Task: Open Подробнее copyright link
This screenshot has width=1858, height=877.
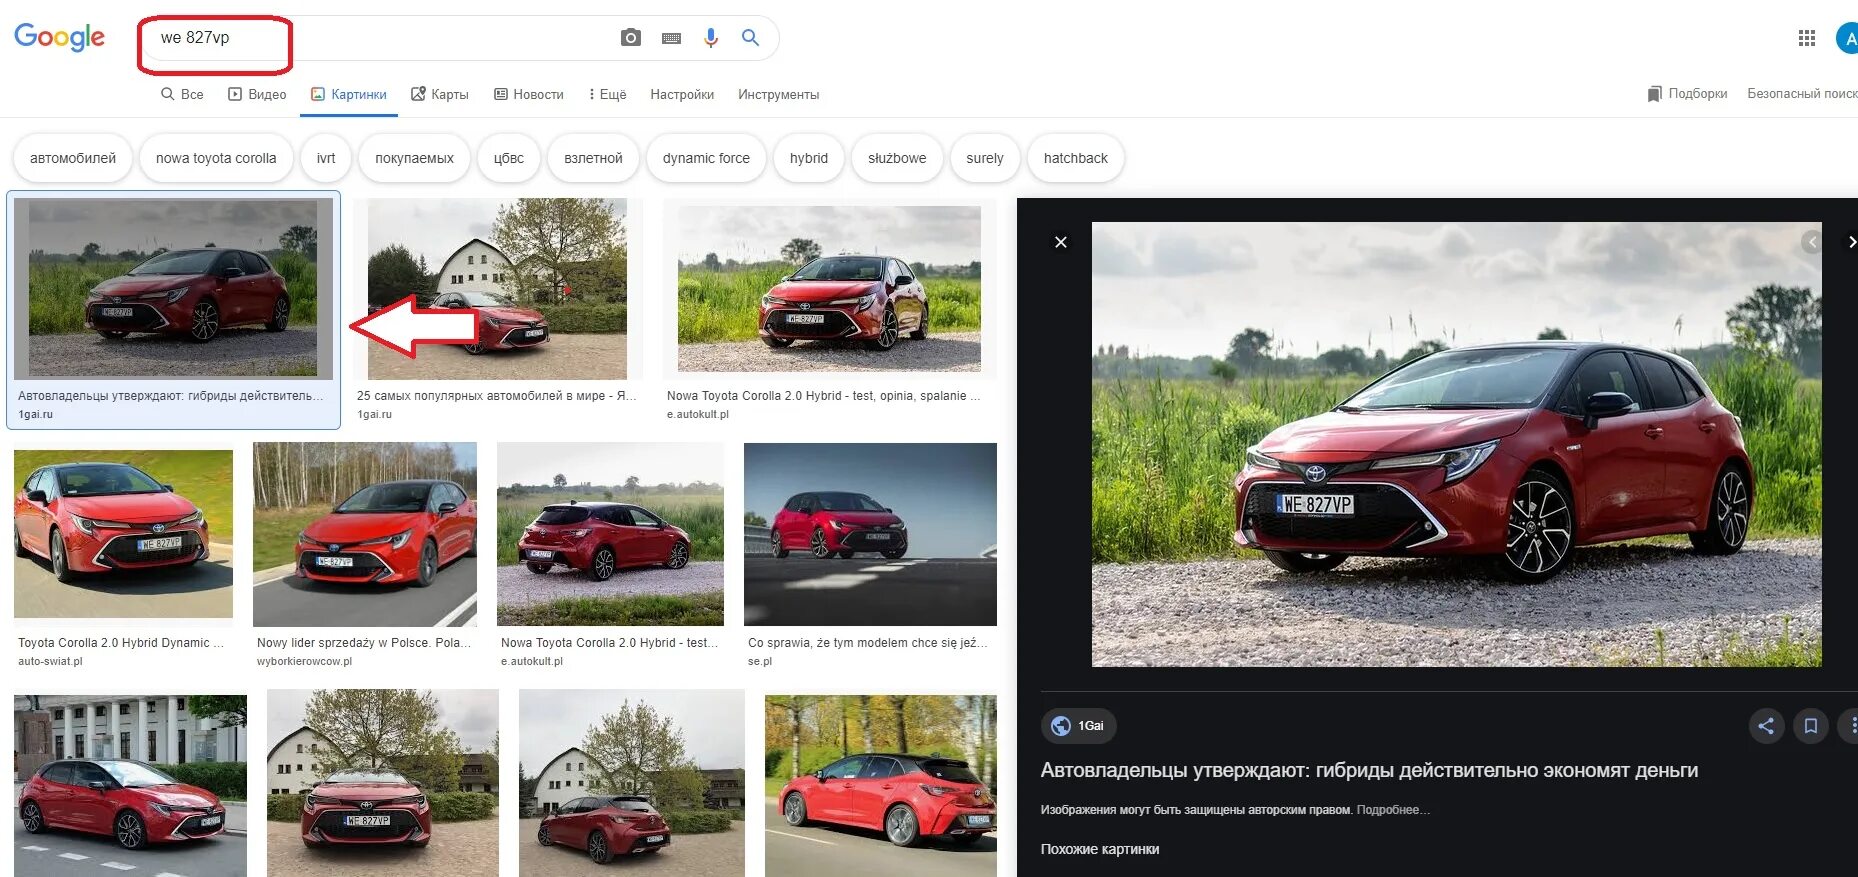Action: 1393,810
